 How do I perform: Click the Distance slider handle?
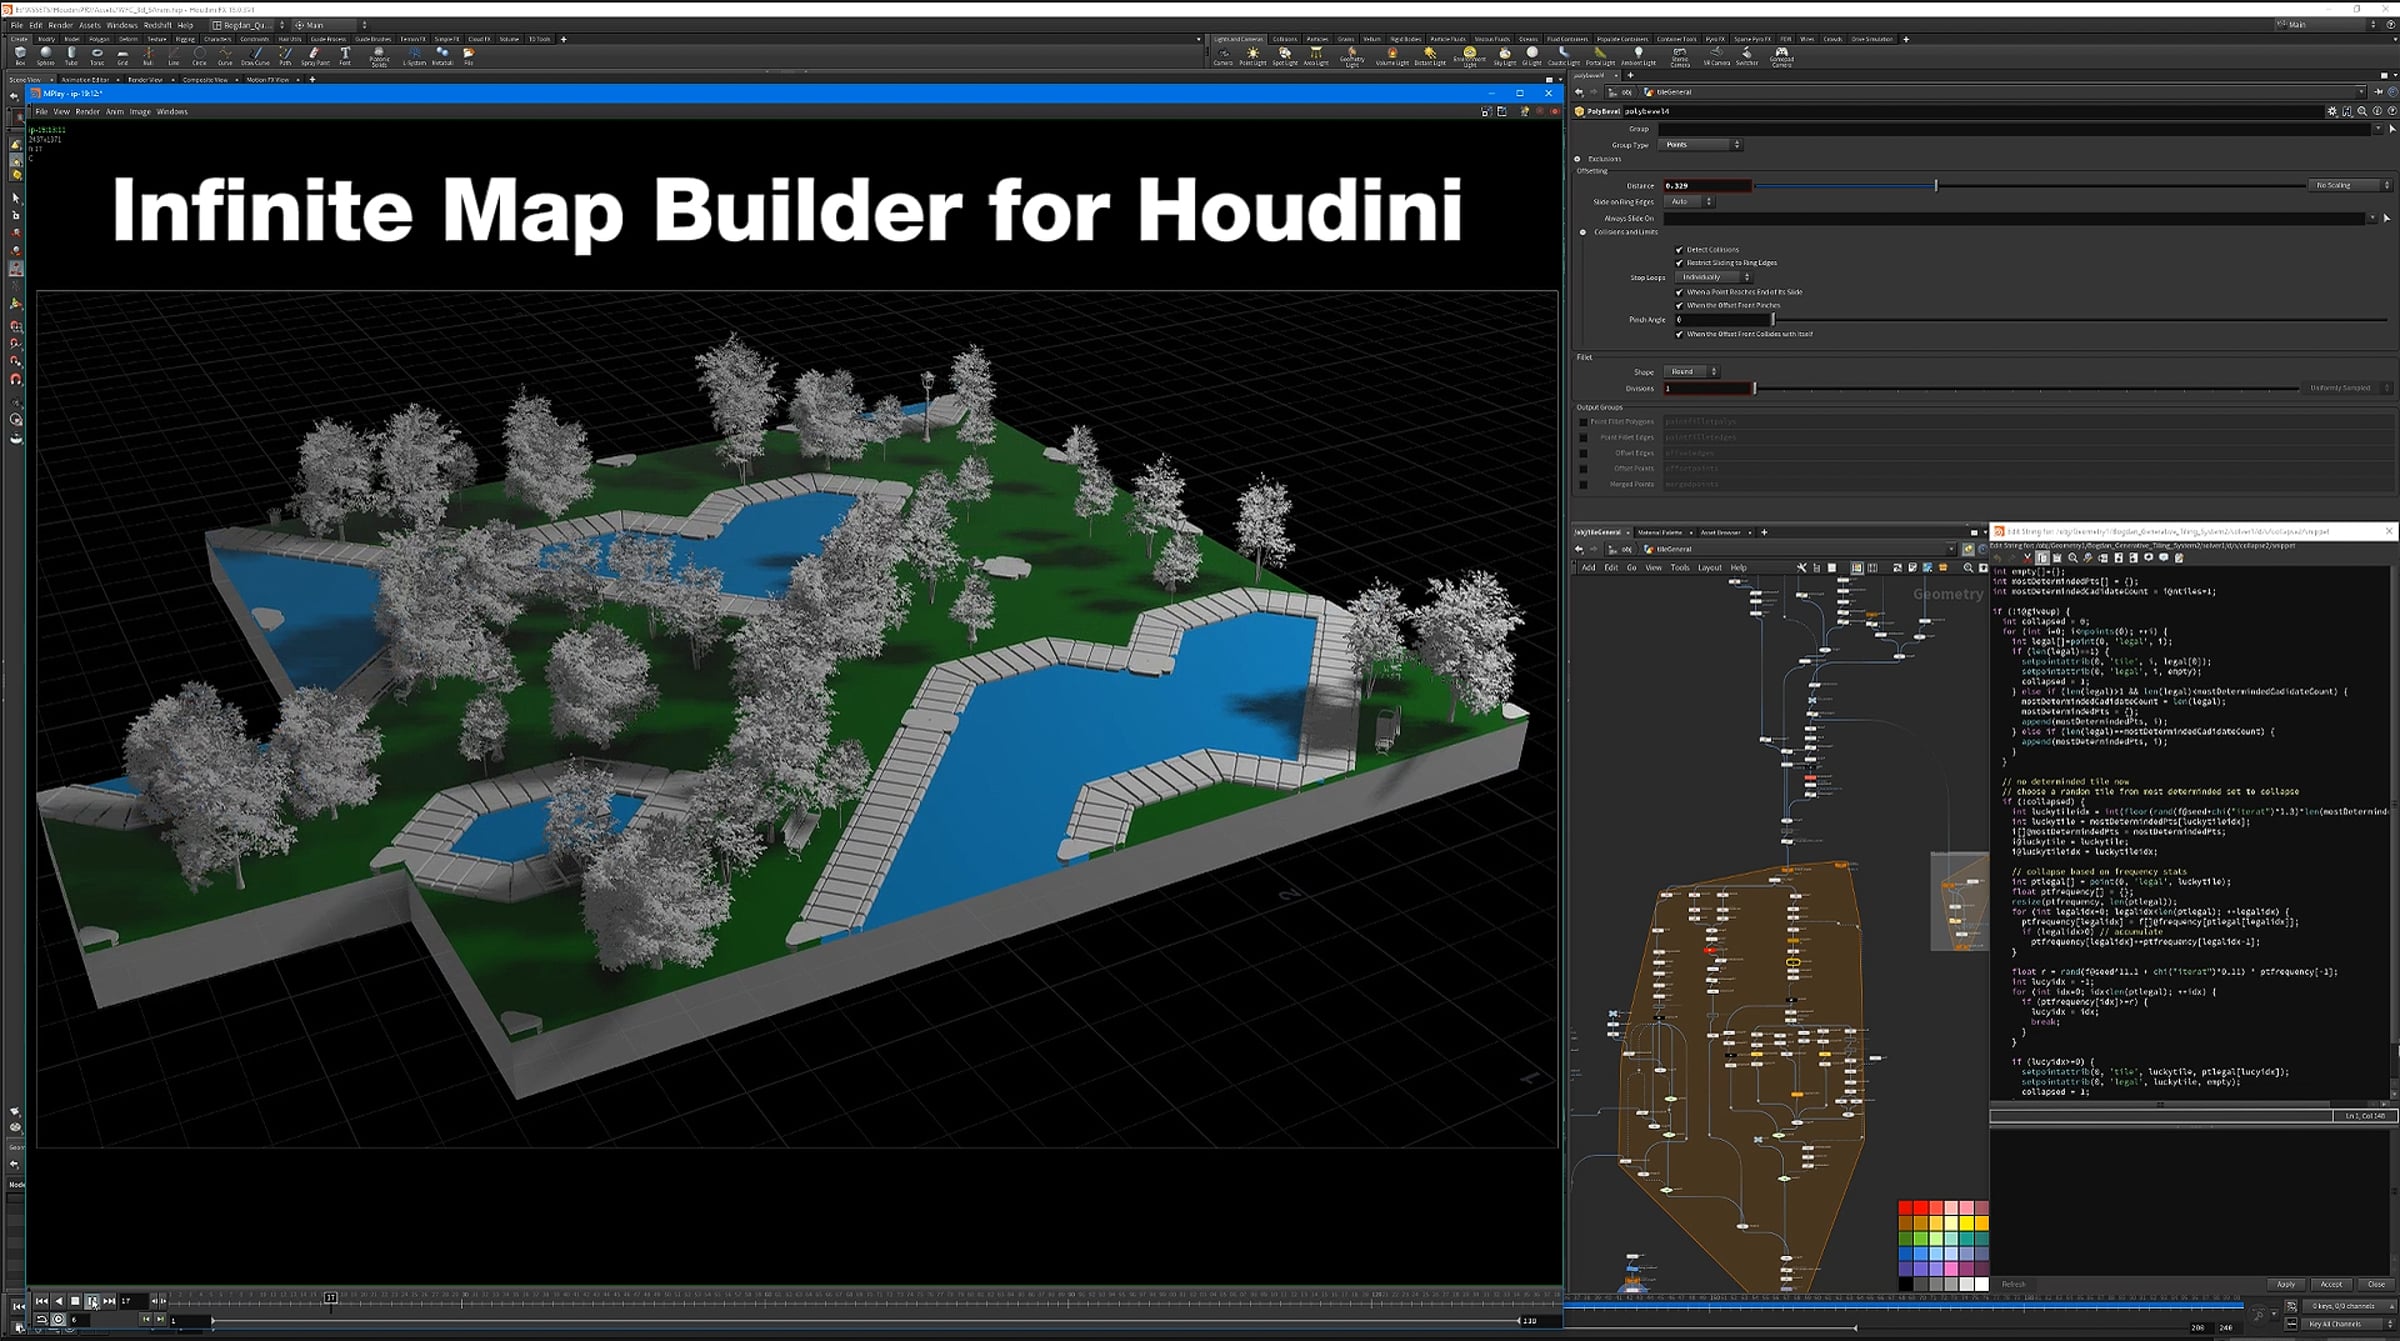click(x=1936, y=186)
